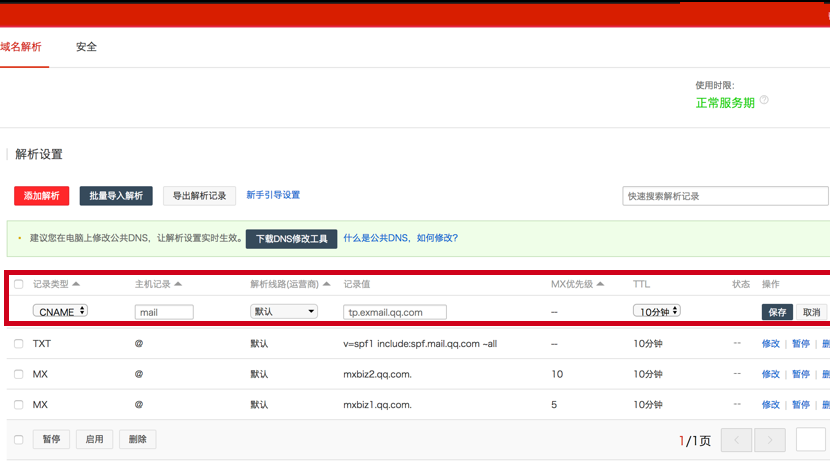Sort by 记录类型 using its arrow icon
830x461 pixels.
pos(76,284)
